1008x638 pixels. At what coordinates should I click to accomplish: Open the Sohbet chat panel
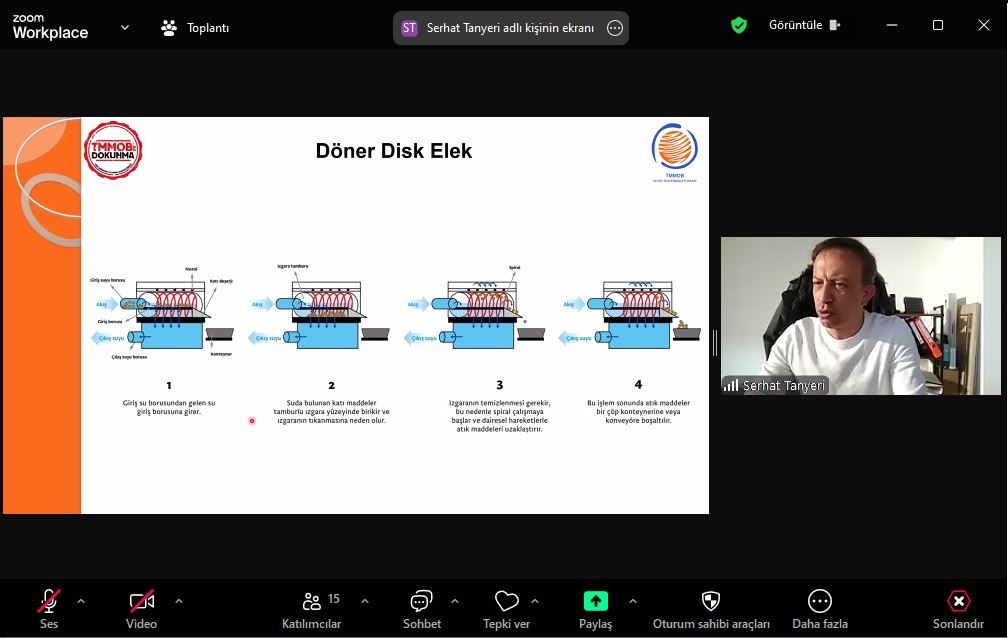click(x=421, y=608)
